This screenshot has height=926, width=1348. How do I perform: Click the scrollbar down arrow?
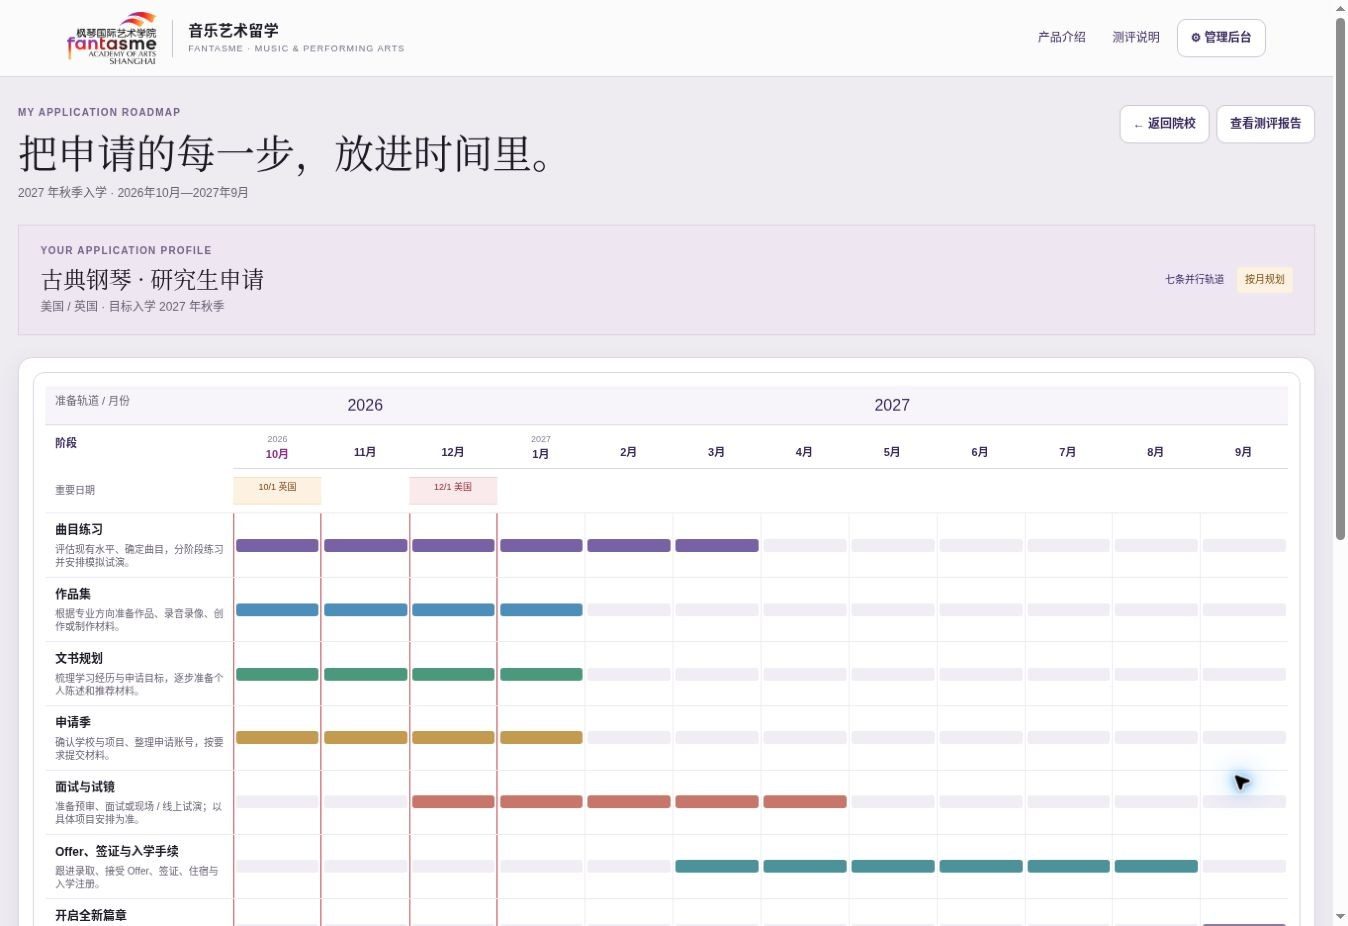point(1340,917)
